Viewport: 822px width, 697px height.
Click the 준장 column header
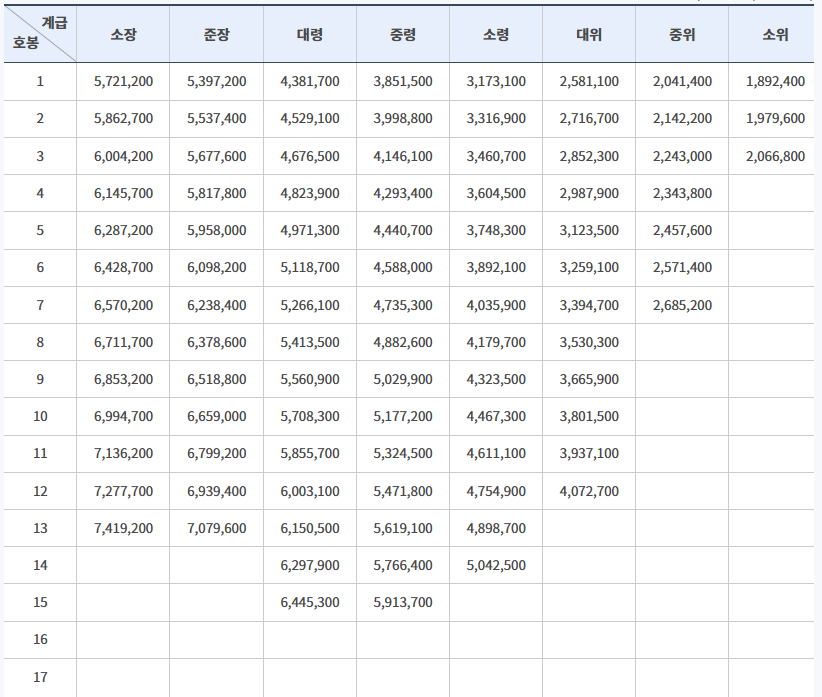pos(217,35)
